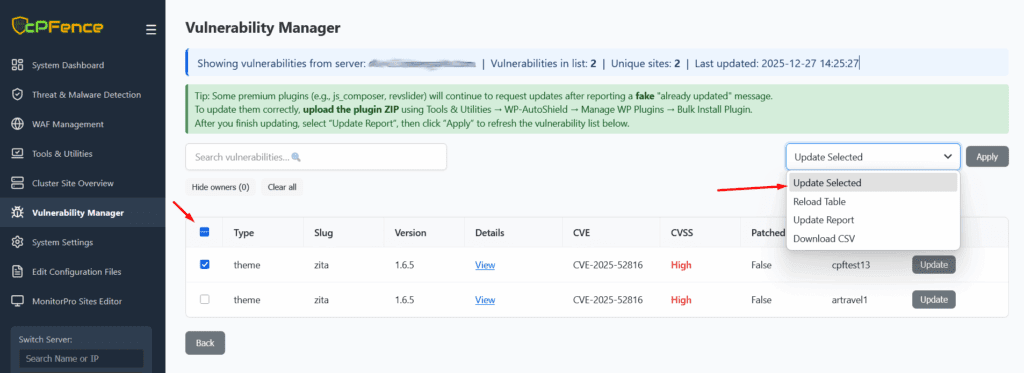Click Update button for cpftest13 row
Image resolution: width=1024 pixels, height=373 pixels.
point(934,265)
